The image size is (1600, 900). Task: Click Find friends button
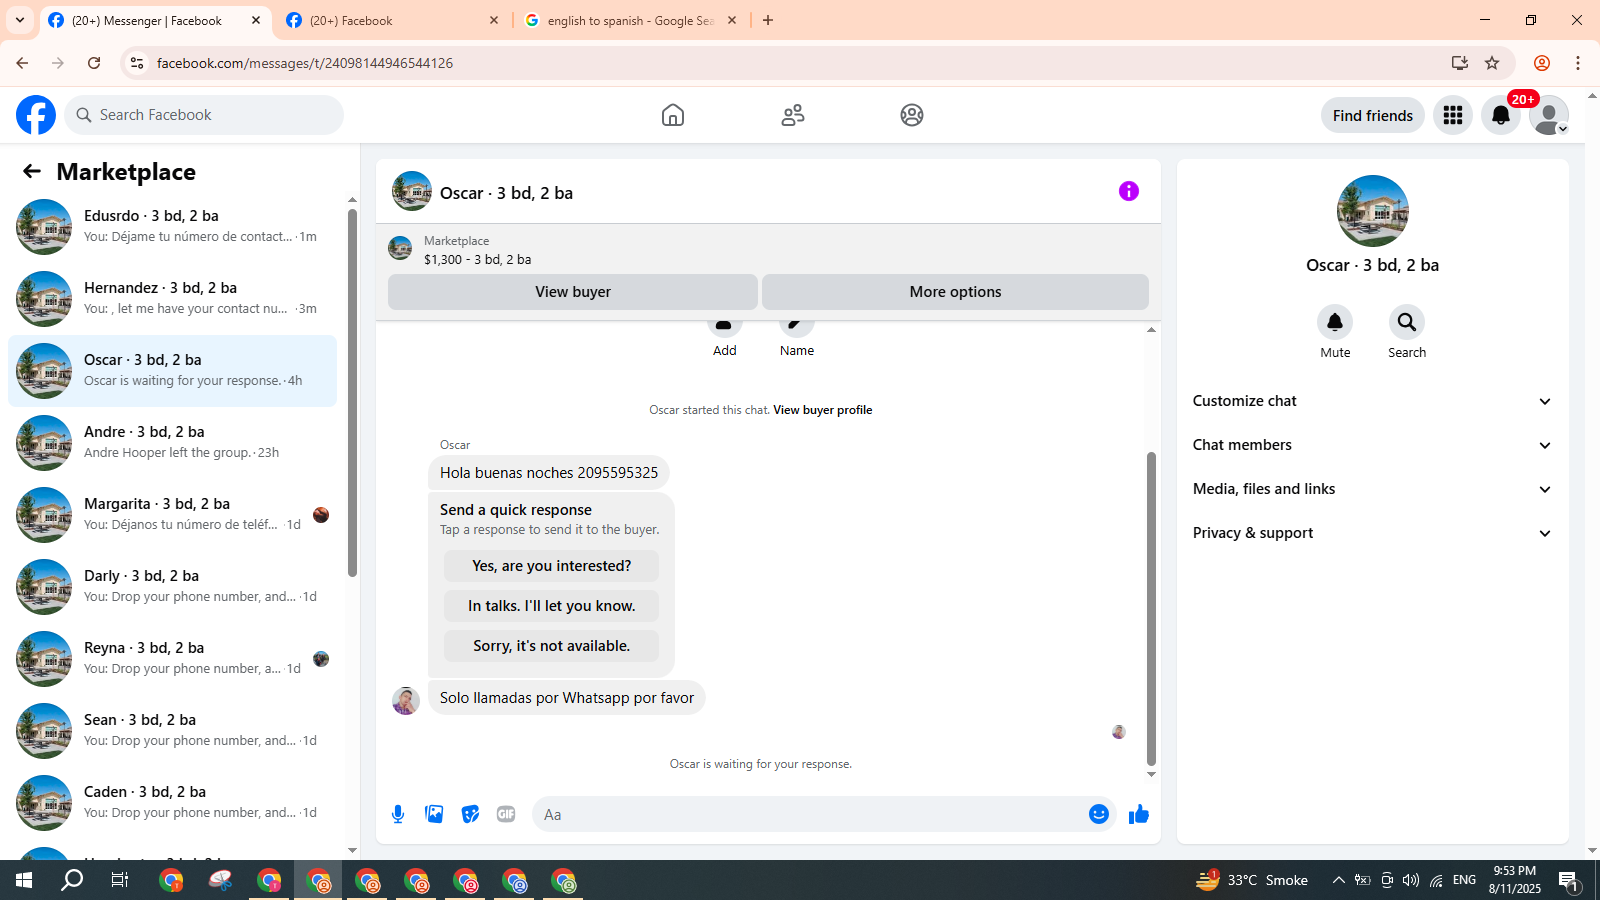click(x=1372, y=115)
